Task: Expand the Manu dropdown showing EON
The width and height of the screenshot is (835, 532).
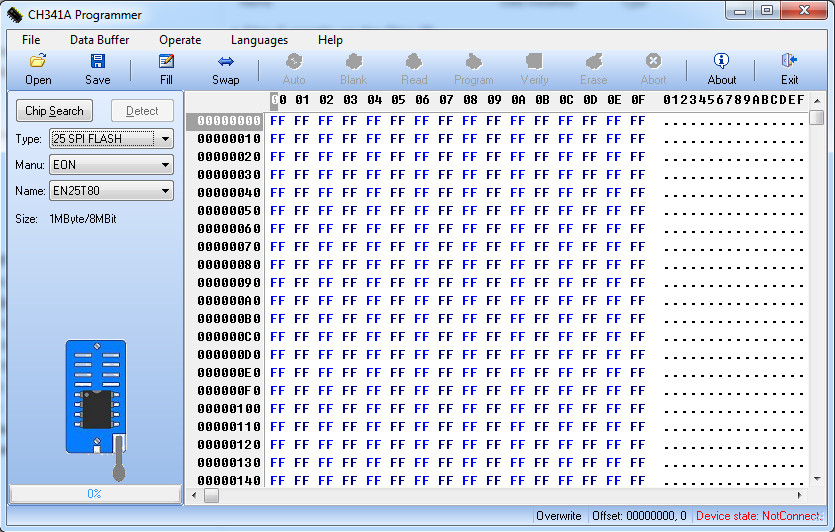Action: pos(166,165)
